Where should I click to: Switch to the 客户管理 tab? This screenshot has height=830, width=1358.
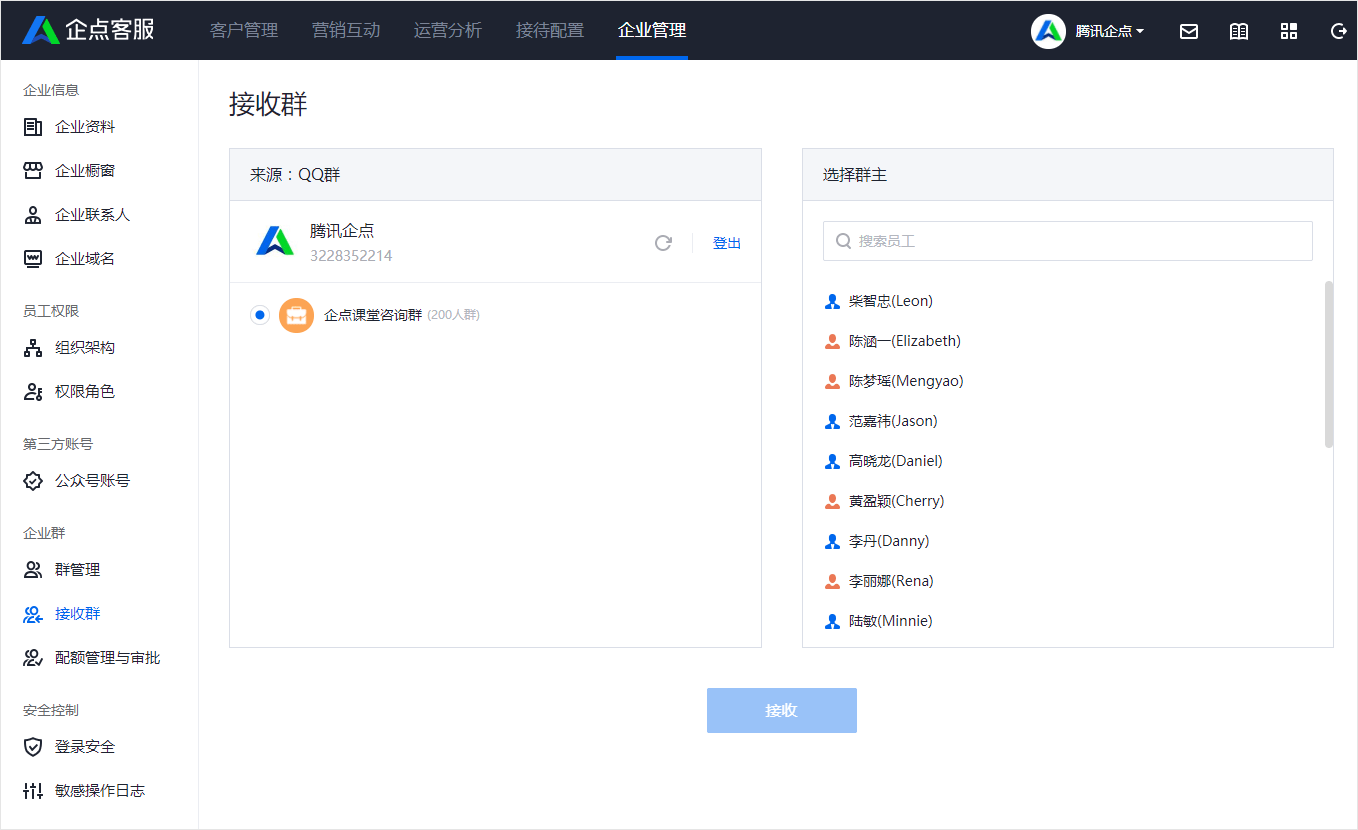pos(244,31)
